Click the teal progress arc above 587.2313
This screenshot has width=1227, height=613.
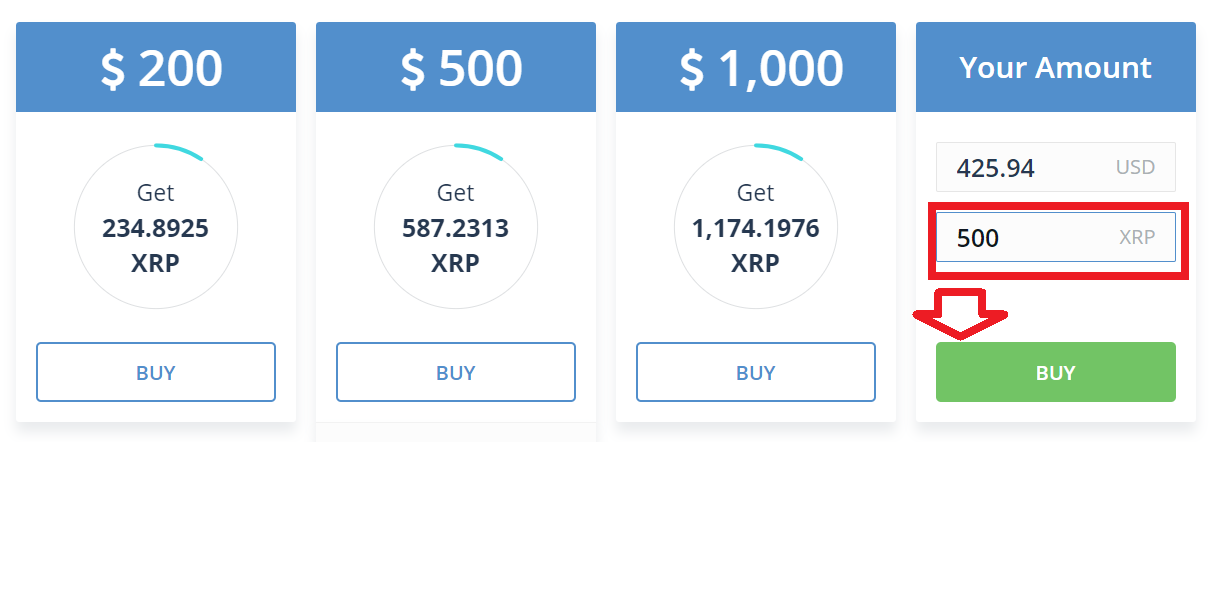point(479,151)
